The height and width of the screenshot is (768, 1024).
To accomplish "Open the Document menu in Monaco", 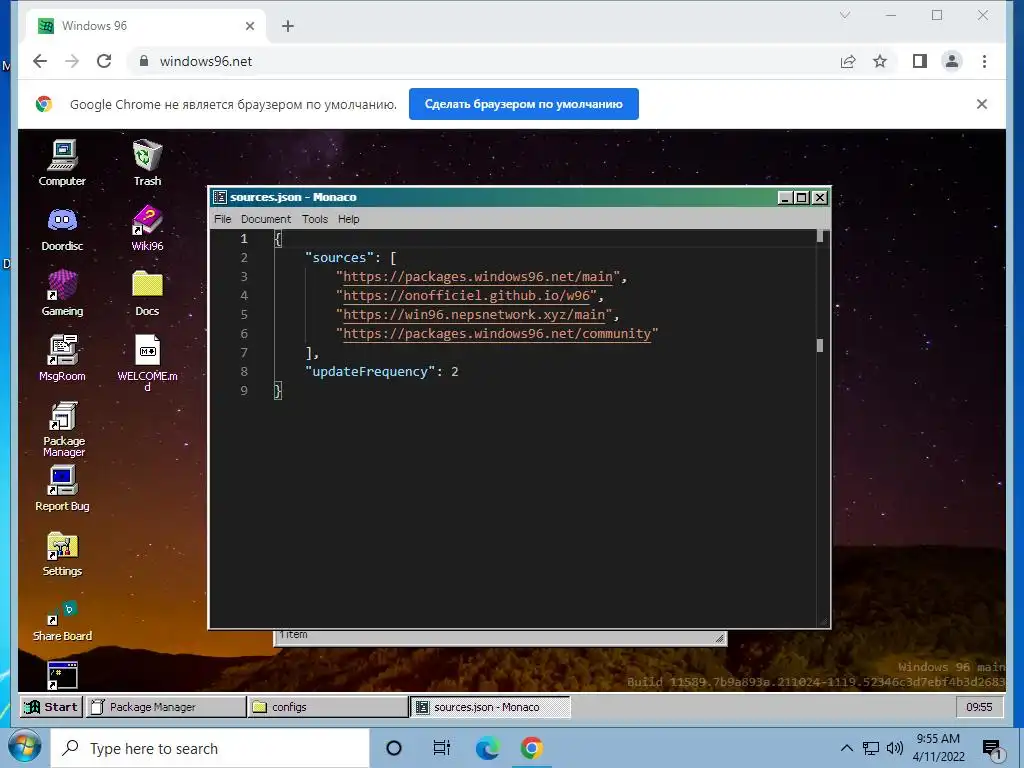I will tap(266, 219).
